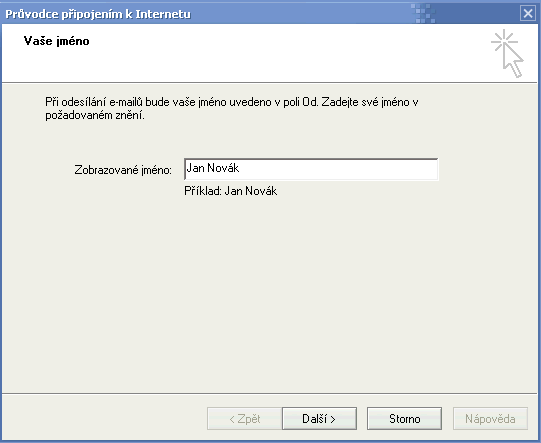Click the Příklad: Jan Novák hint text
The width and height of the screenshot is (541, 443).
pyautogui.click(x=230, y=191)
